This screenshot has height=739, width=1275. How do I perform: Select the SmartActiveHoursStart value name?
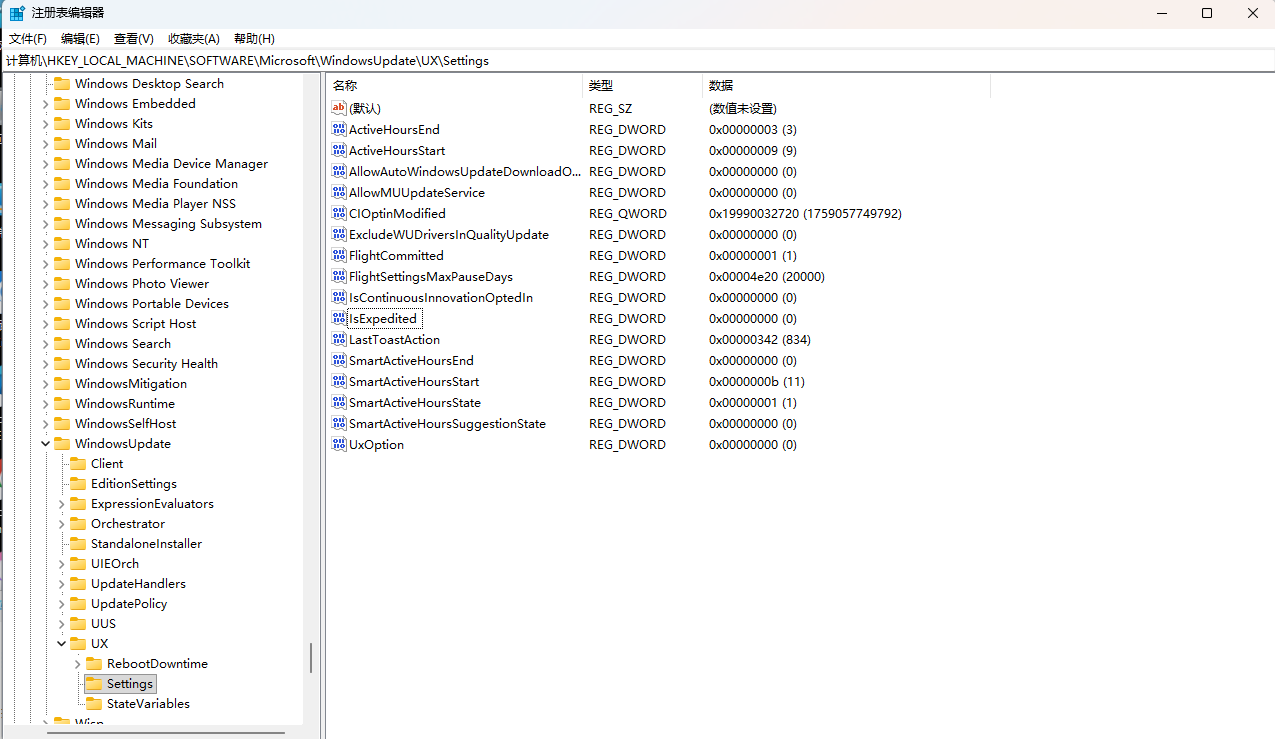point(414,381)
